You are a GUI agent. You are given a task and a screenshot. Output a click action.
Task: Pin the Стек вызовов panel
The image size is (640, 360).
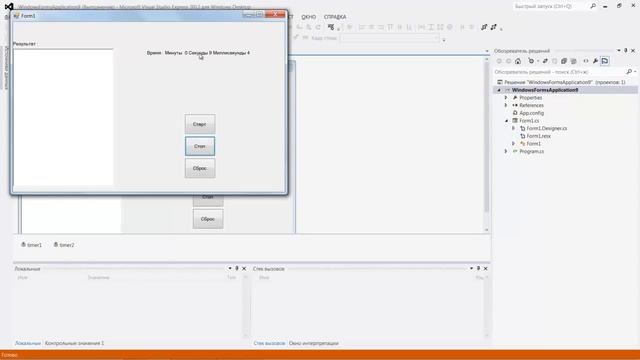pyautogui.click(x=478, y=269)
